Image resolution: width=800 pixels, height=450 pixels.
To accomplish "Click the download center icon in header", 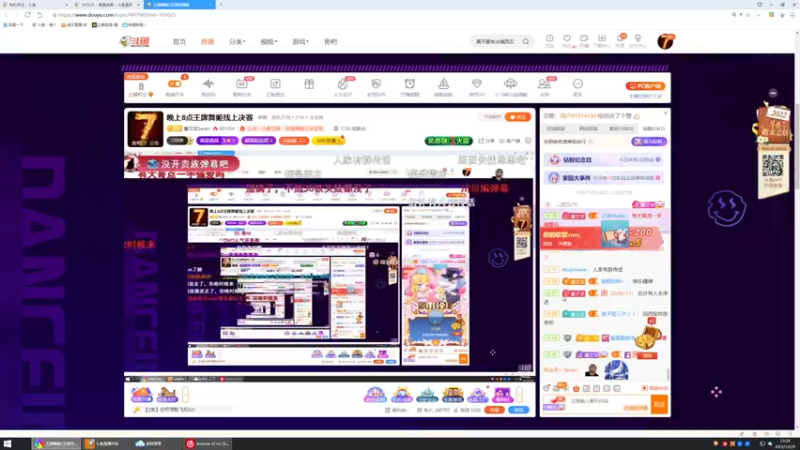I will [602, 39].
